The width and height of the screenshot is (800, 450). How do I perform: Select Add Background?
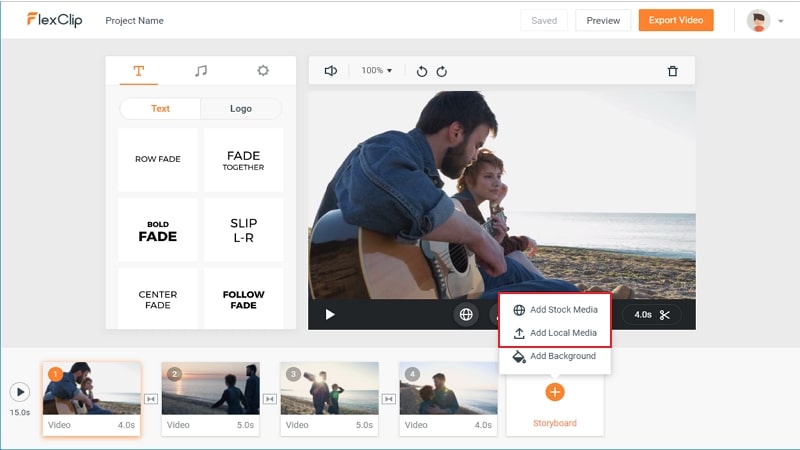(555, 356)
